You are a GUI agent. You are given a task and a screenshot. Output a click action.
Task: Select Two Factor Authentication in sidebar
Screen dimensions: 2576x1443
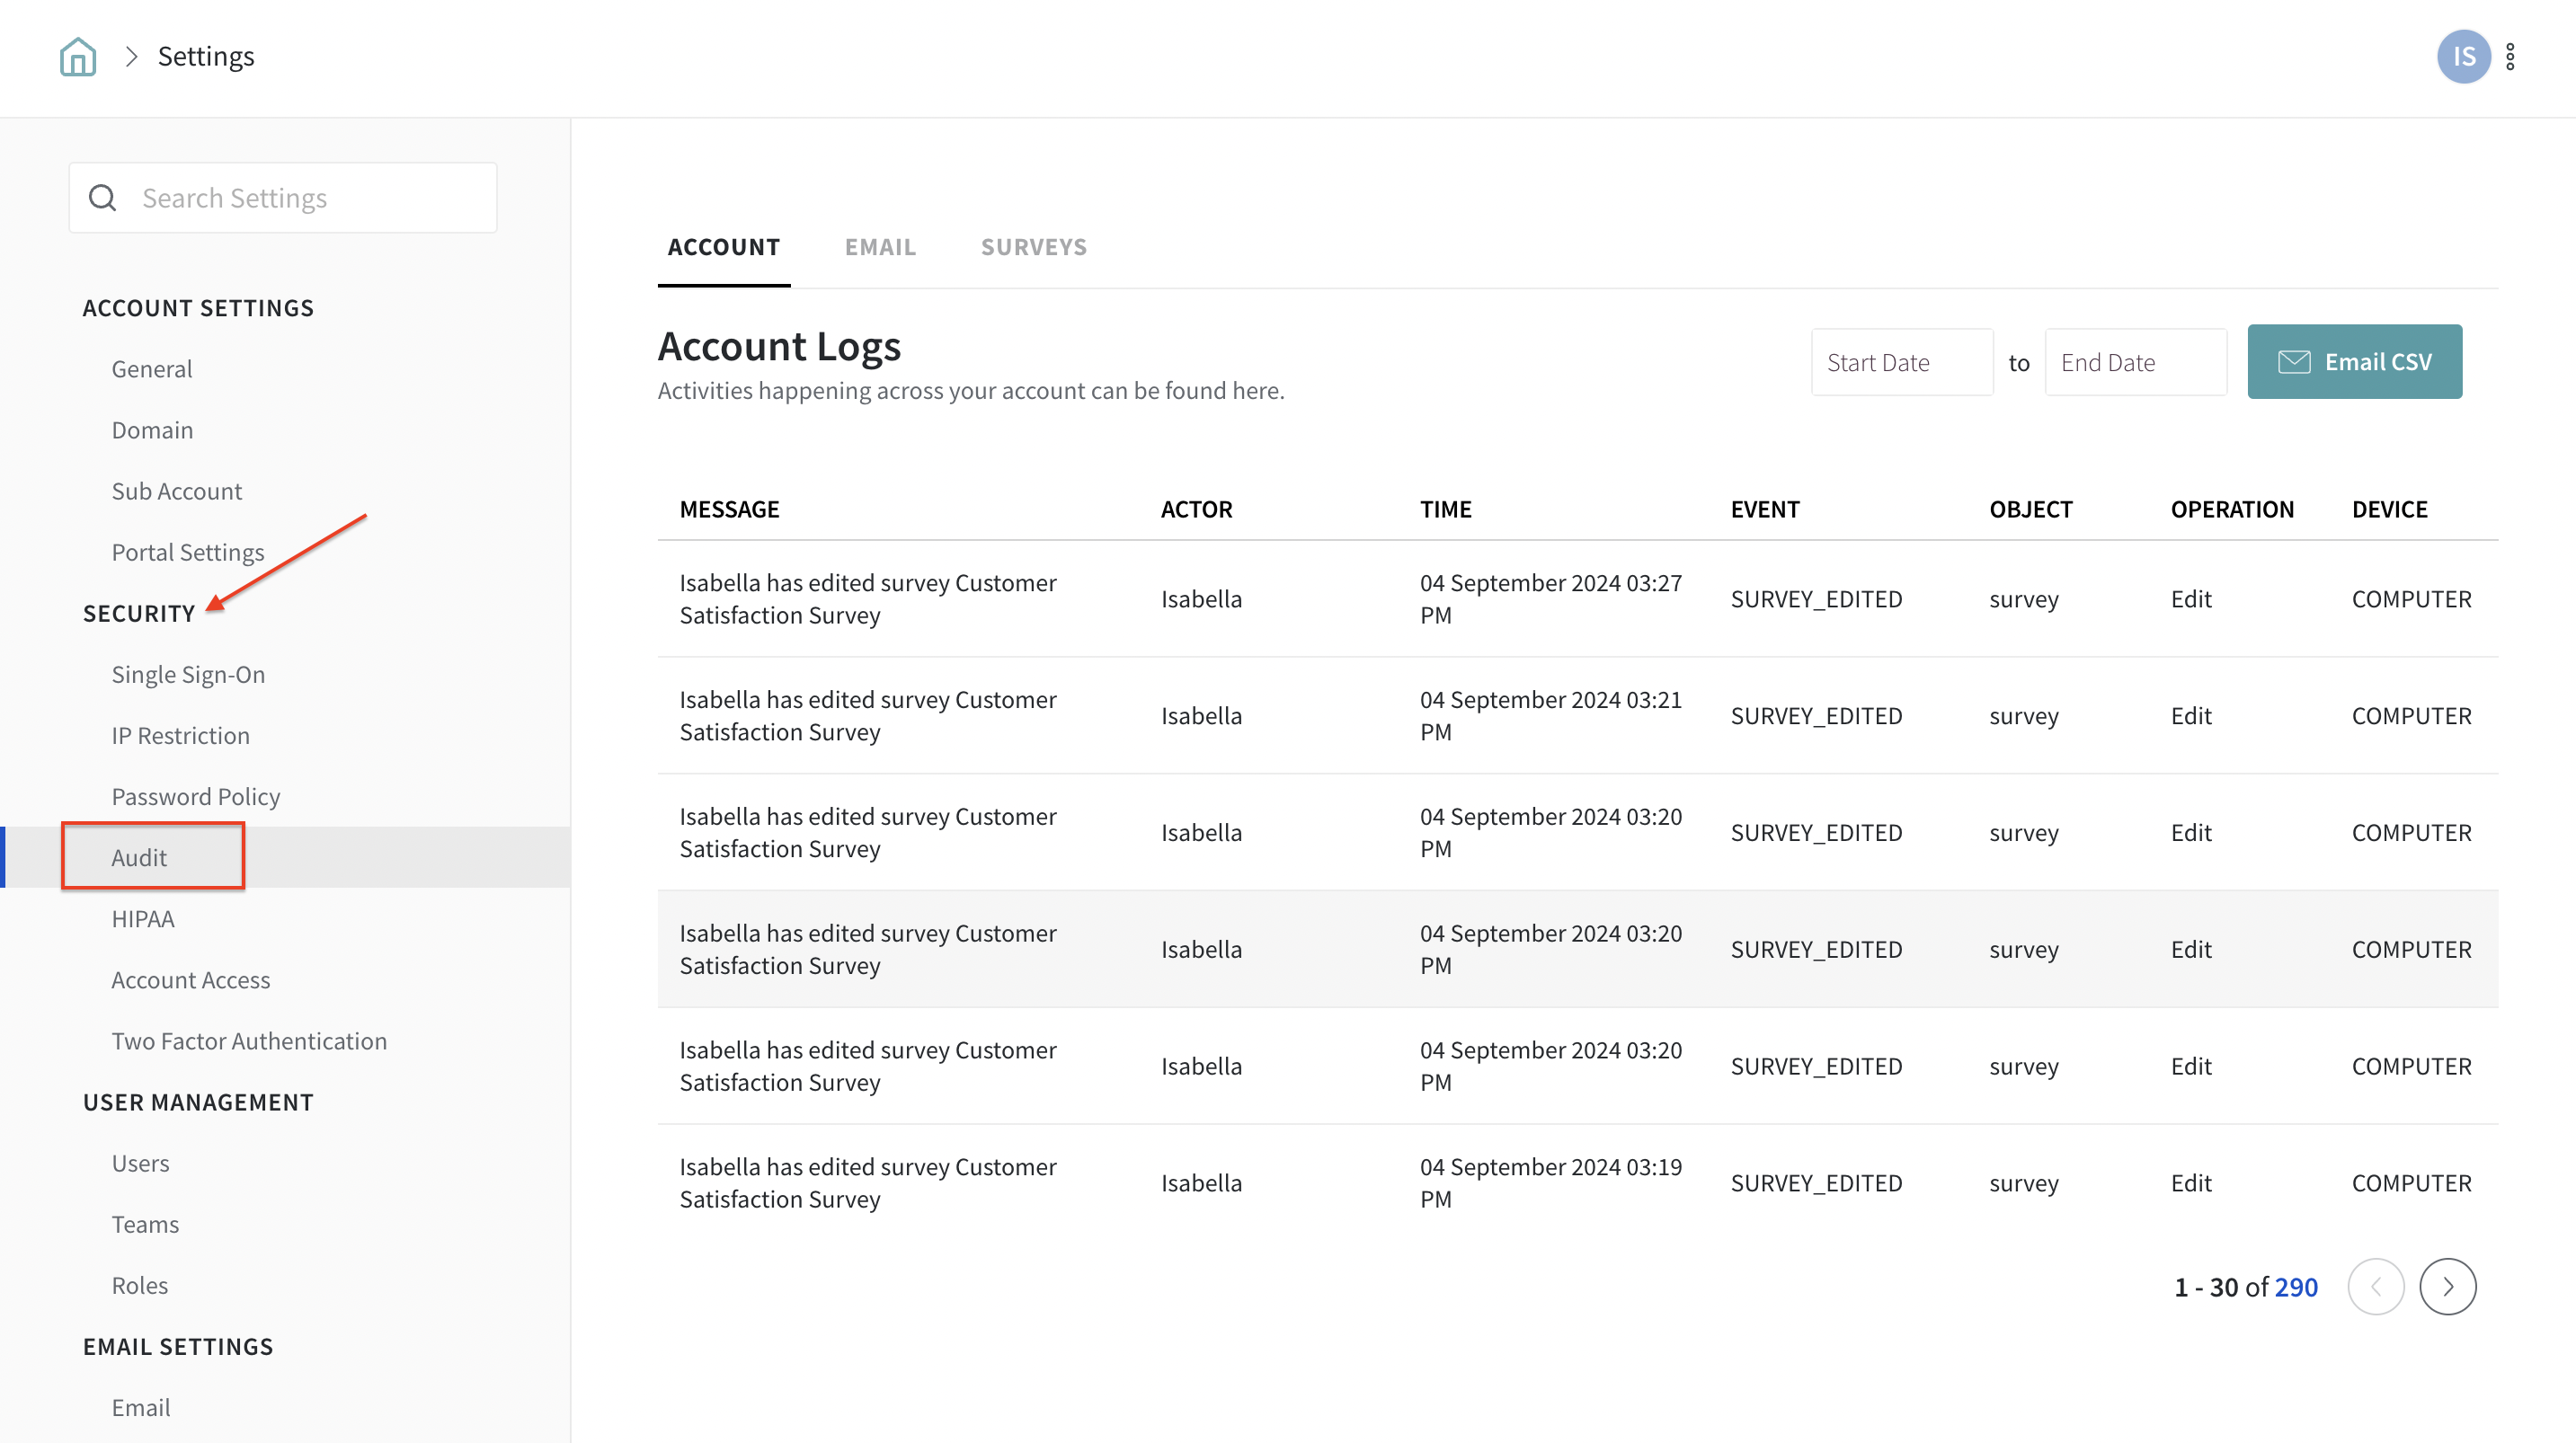[x=249, y=1041]
